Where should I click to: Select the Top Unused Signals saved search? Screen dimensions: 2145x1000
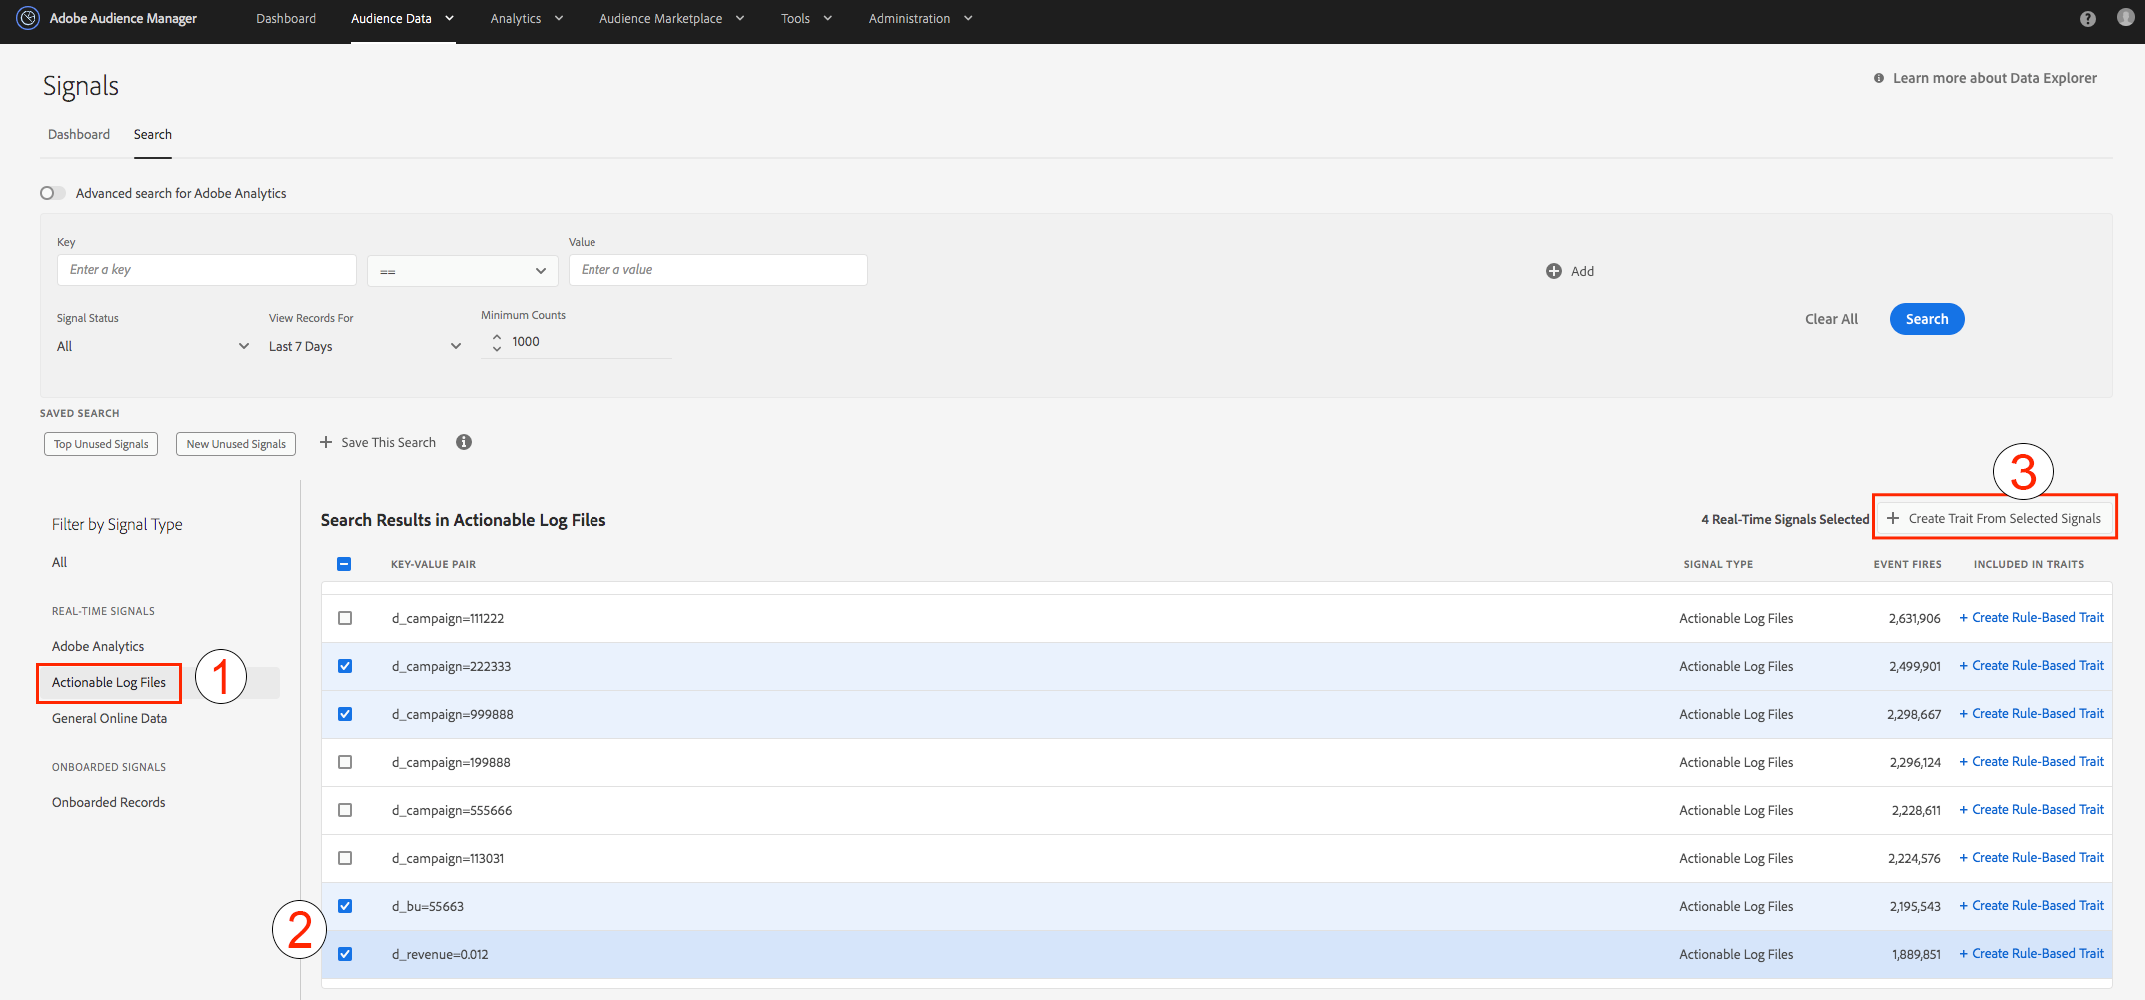tap(101, 444)
